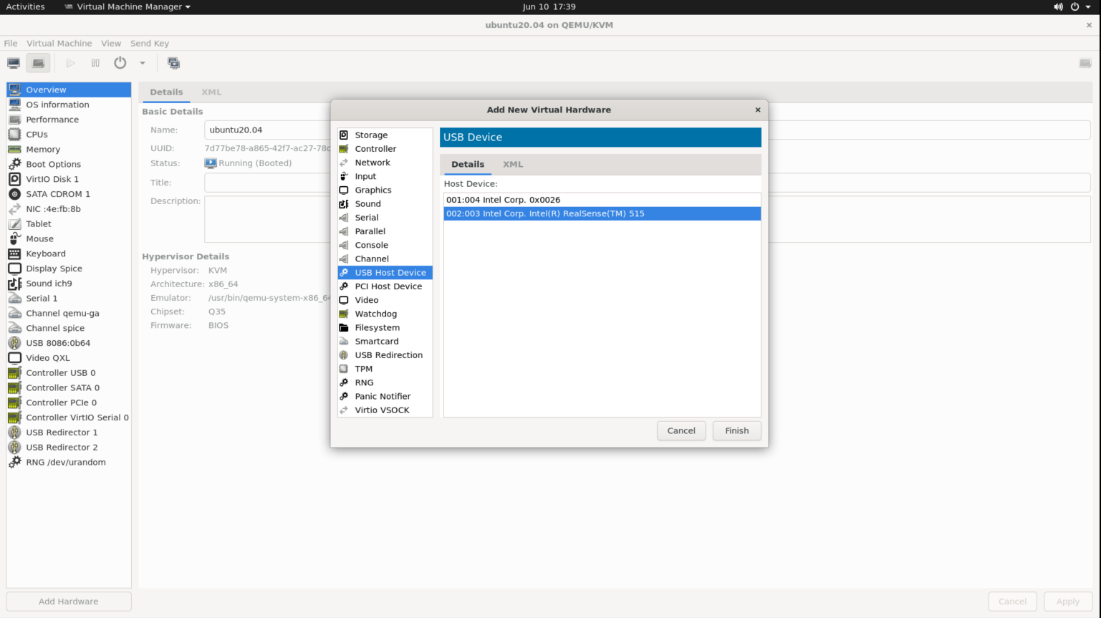Select Controller in hardware type list
Image resolution: width=1101 pixels, height=618 pixels.
tap(385, 149)
